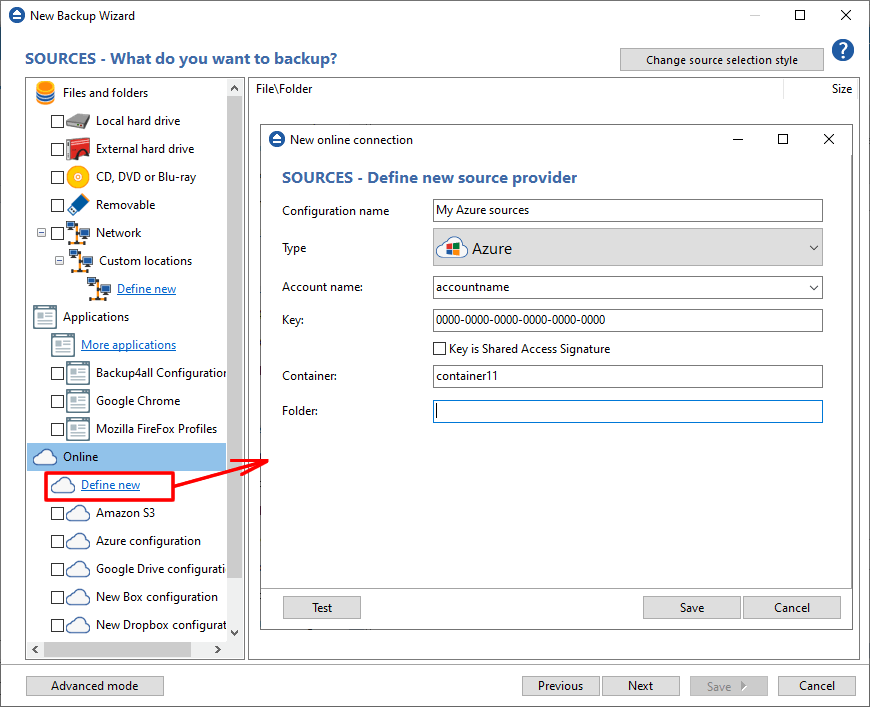
Task: Check the Removable checkbox
Action: (x=57, y=205)
